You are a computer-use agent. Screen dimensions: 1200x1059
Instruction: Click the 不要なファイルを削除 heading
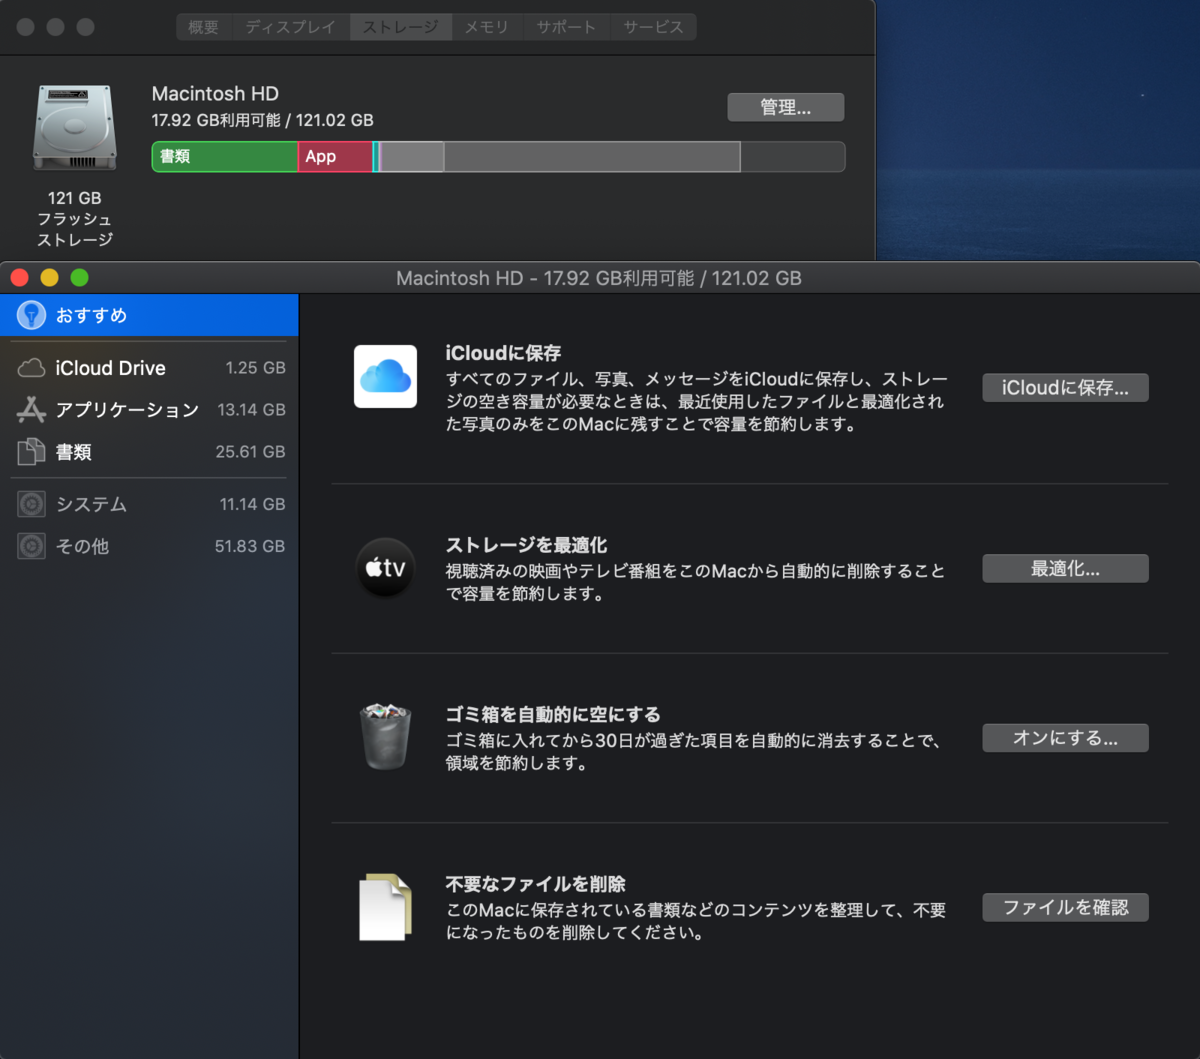pos(535,884)
